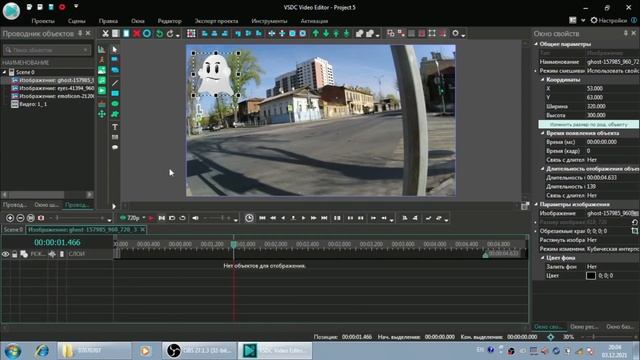Pin the Properties window panel
The width and height of the screenshot is (640, 360).
[626, 33]
